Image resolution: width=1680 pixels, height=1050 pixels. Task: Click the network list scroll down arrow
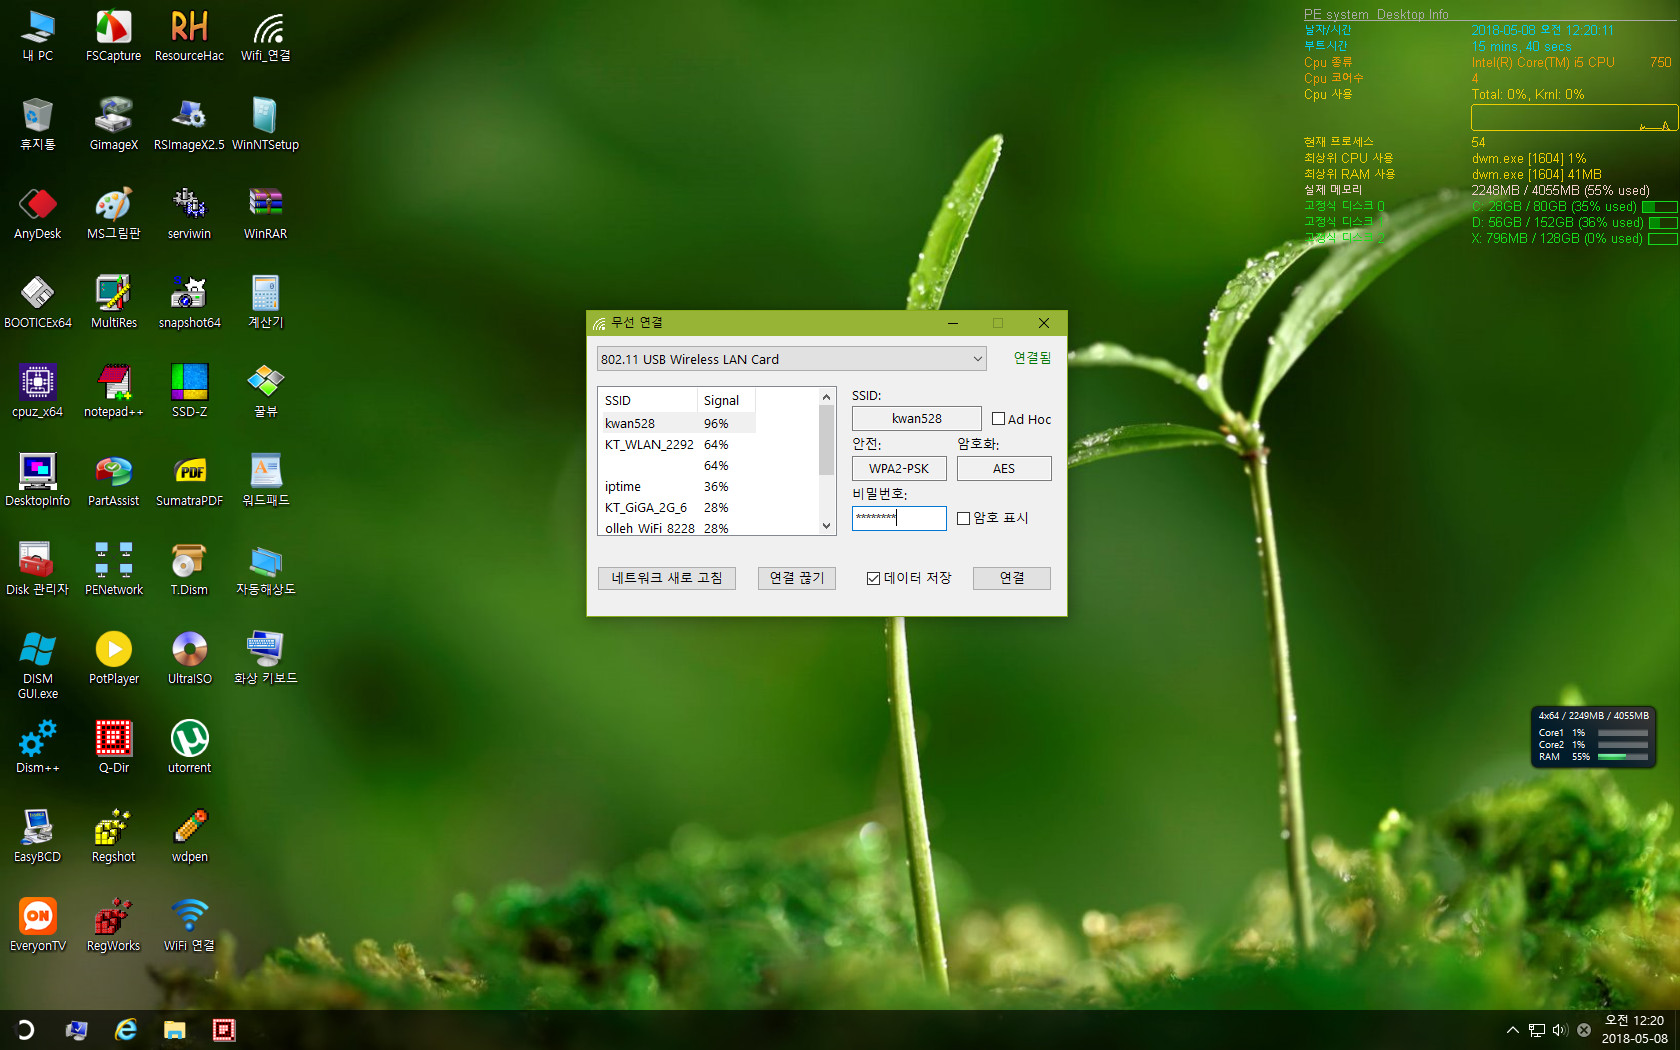coord(826,526)
